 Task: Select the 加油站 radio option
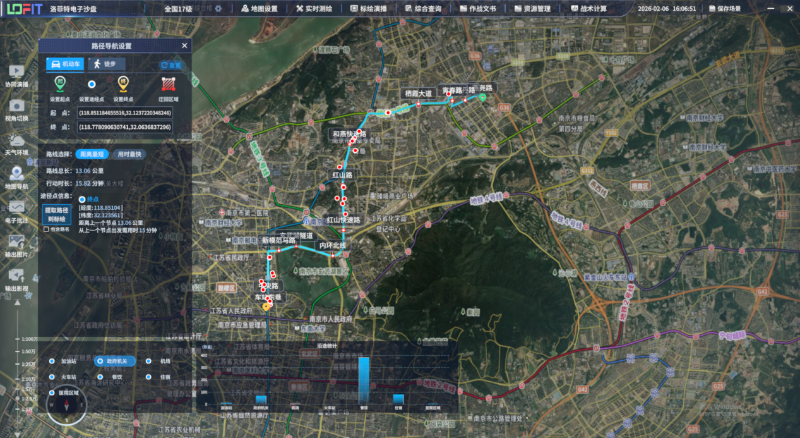pyautogui.click(x=52, y=361)
